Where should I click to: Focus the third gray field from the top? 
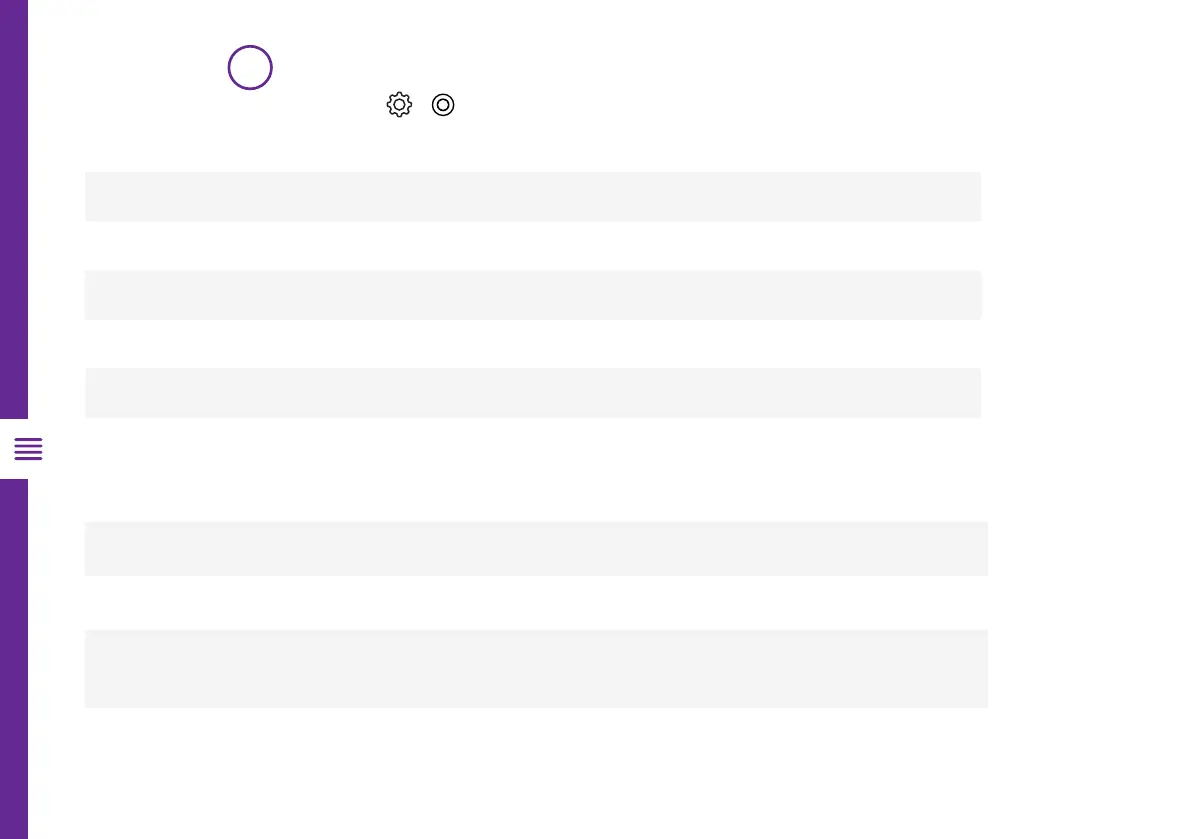532,393
